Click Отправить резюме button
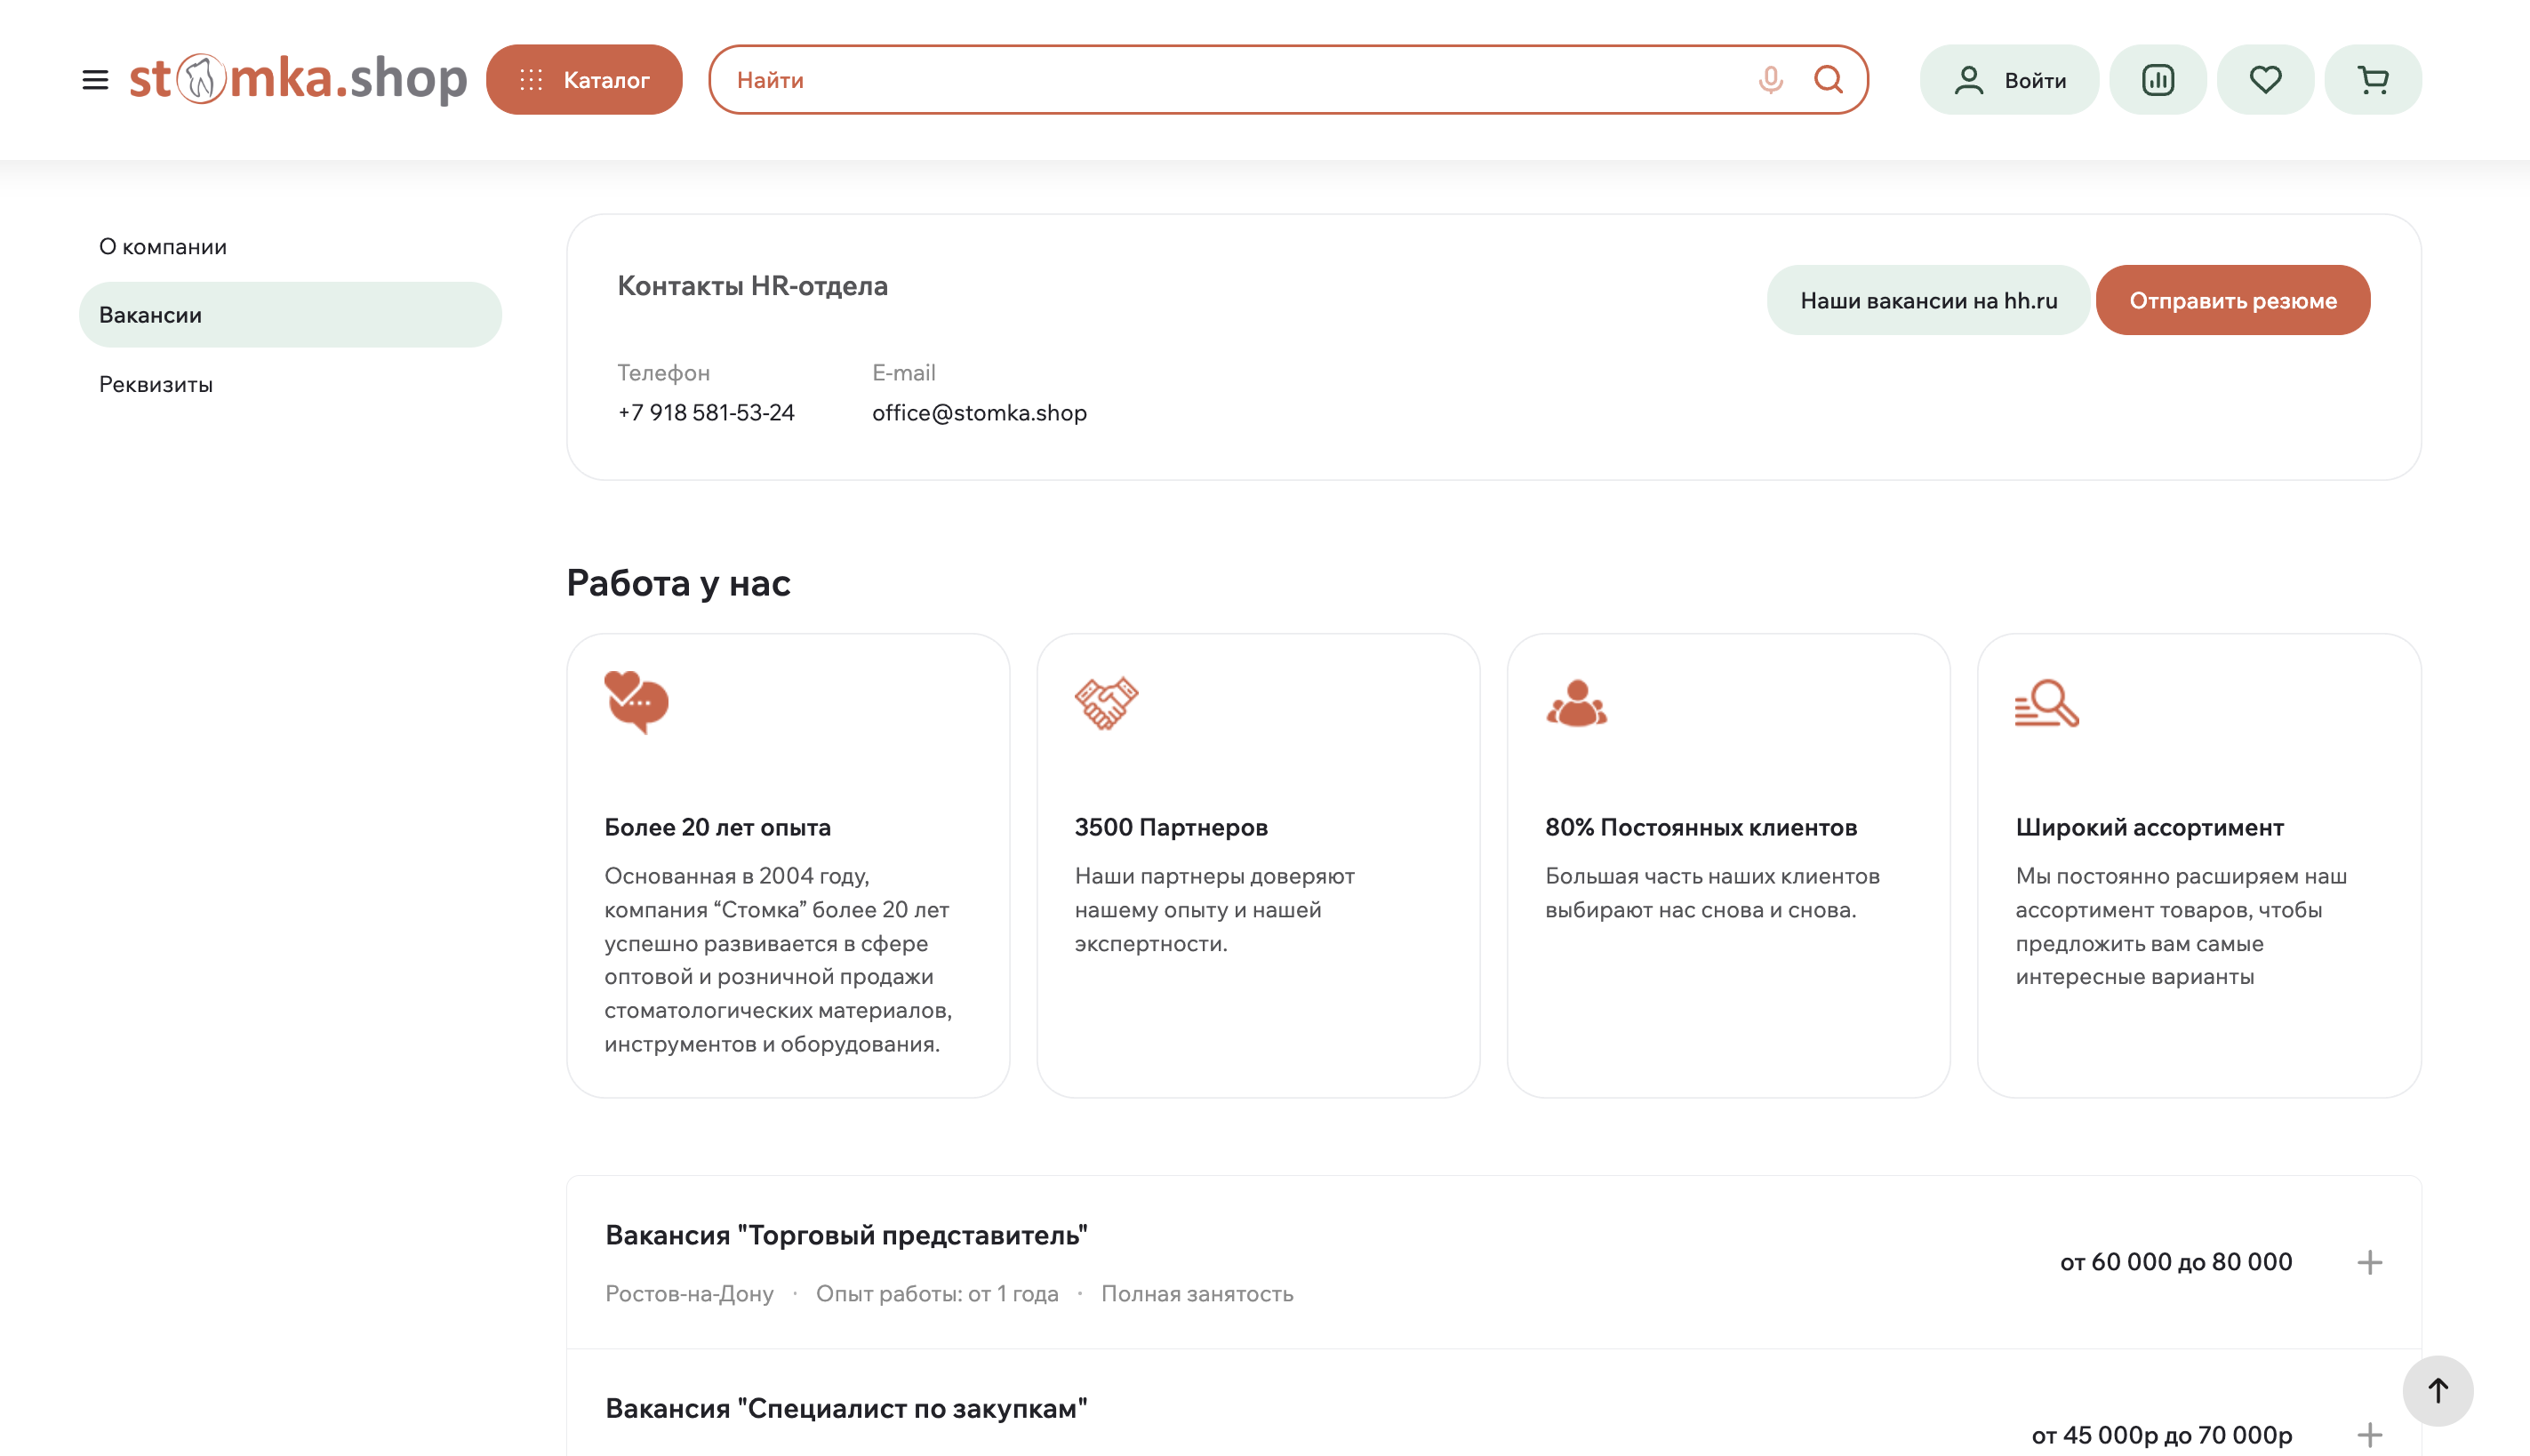This screenshot has height=1456, width=2530. pyautogui.click(x=2233, y=300)
